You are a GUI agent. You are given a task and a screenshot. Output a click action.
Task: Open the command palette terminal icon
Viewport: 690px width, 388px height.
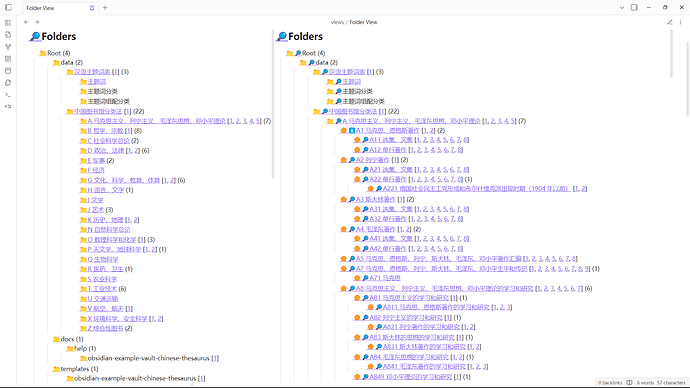(8, 95)
